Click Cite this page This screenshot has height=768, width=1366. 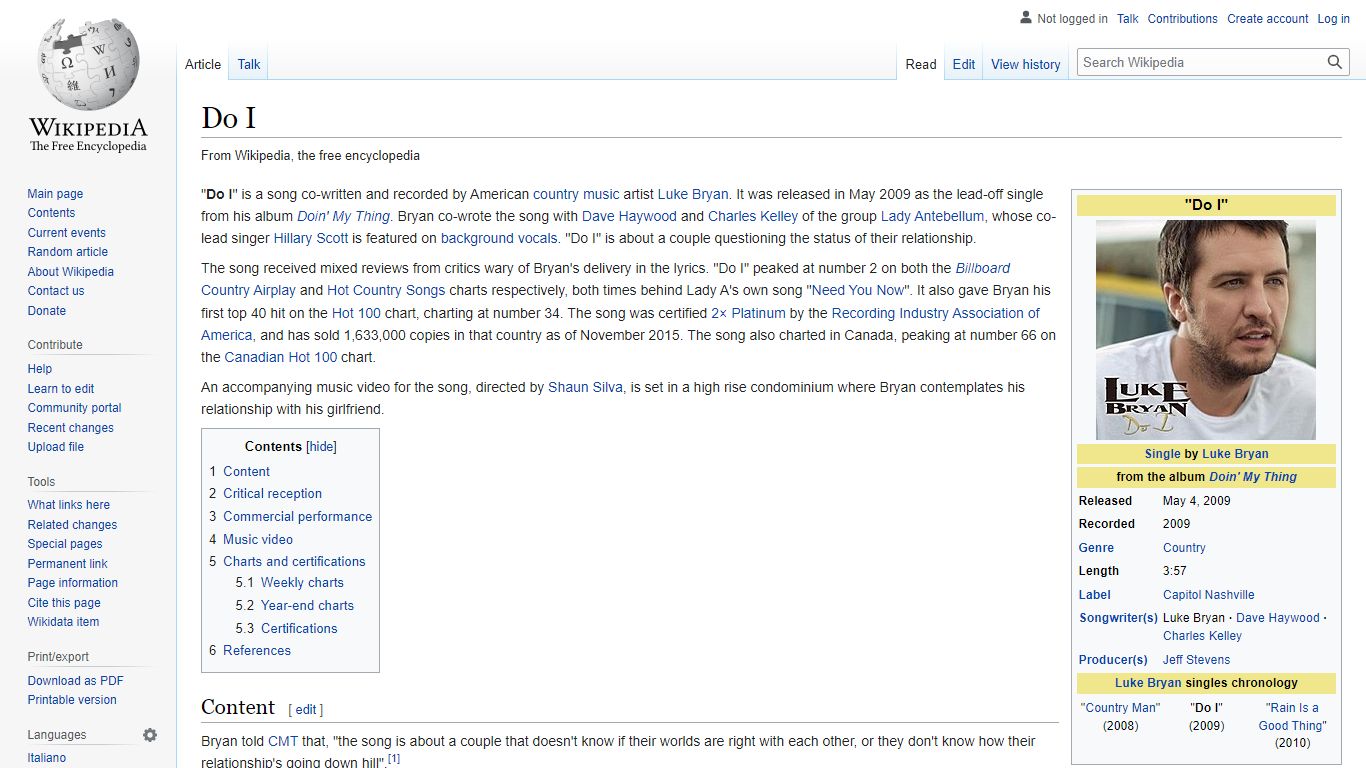point(64,603)
